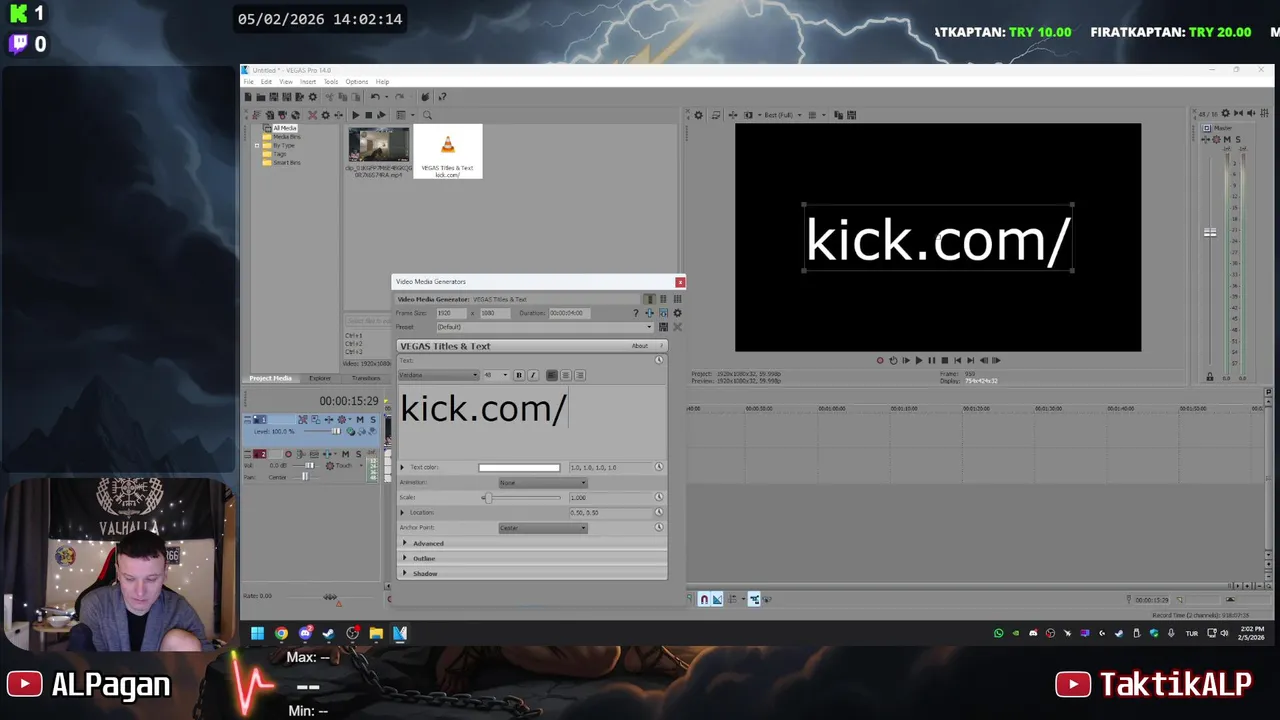Create a new project from the toolbar
The width and height of the screenshot is (1280, 720).
248,97
